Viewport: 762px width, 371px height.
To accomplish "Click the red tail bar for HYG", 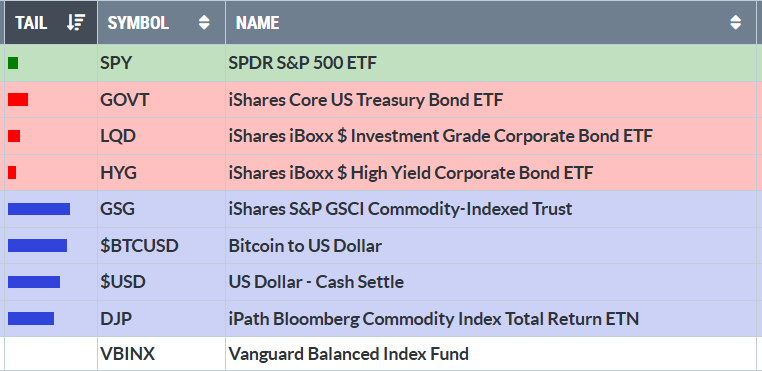I will [x=12, y=172].
